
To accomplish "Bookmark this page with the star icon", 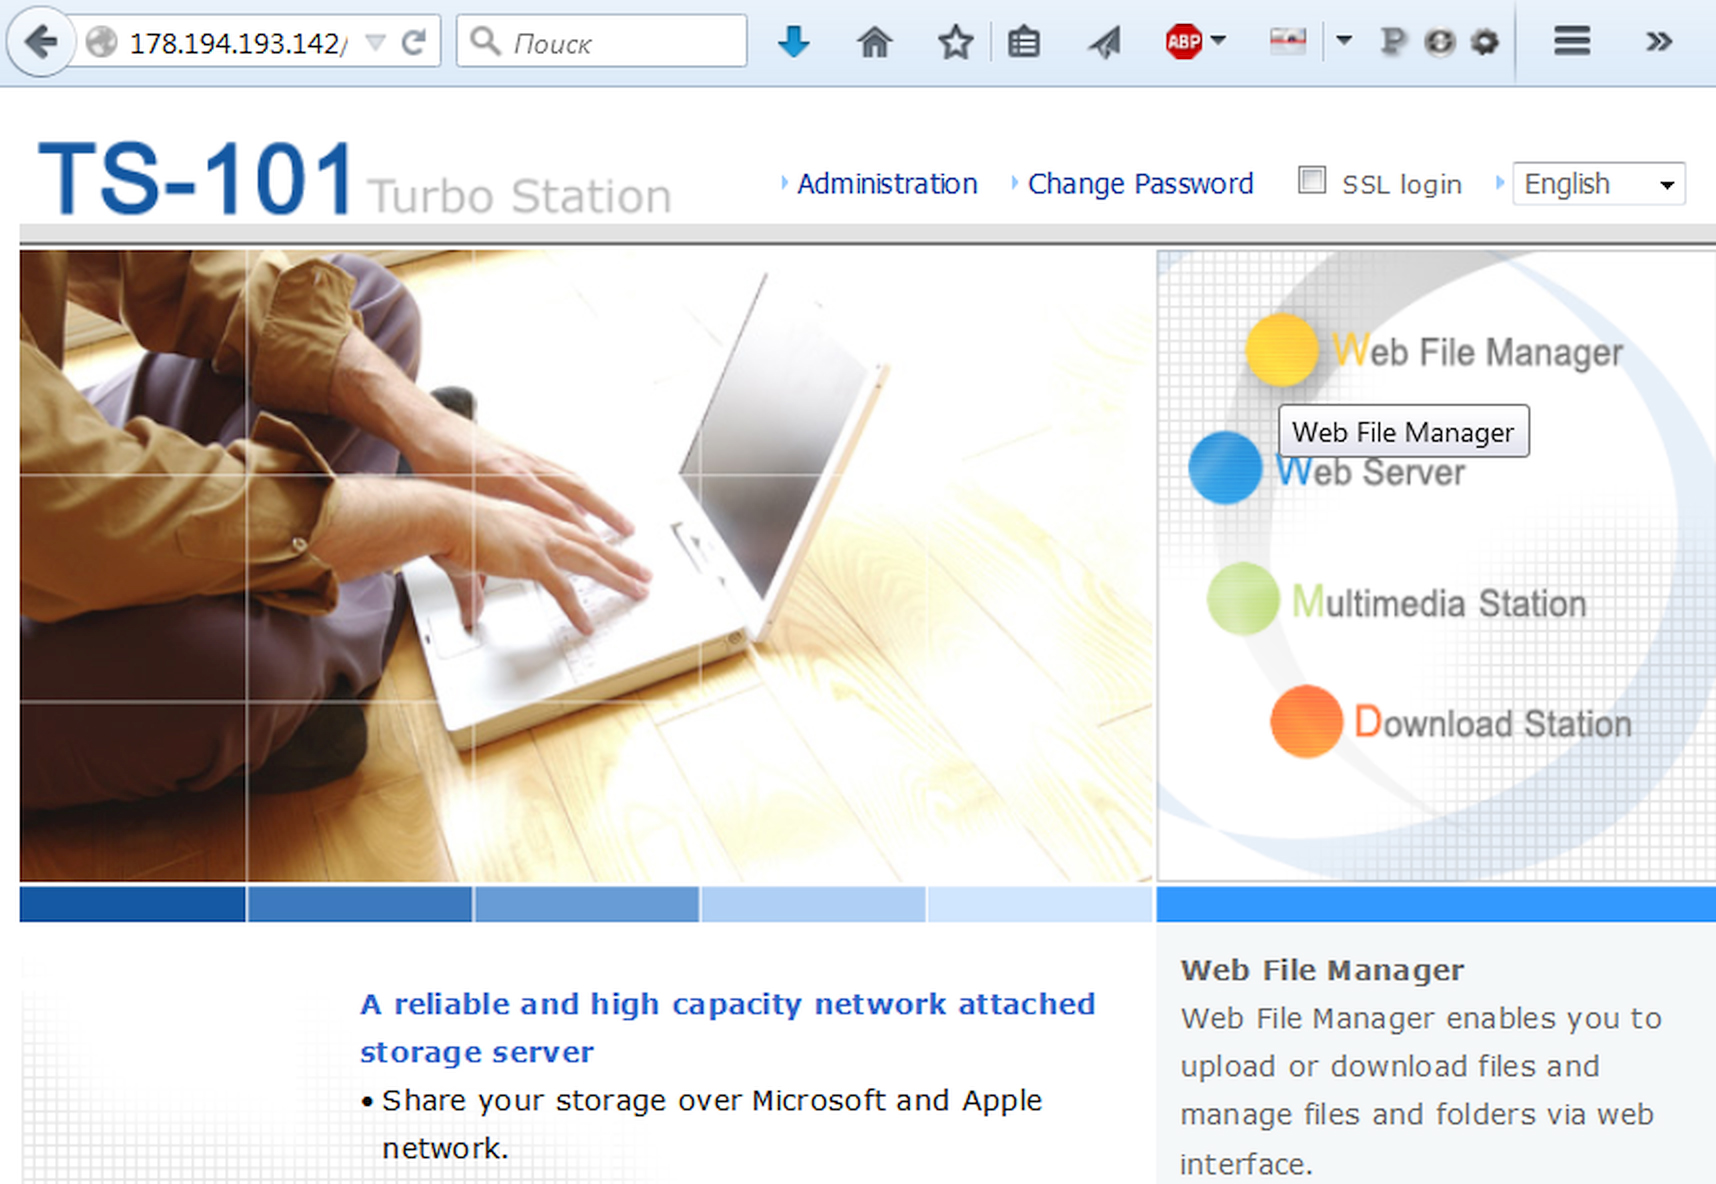I will [956, 42].
